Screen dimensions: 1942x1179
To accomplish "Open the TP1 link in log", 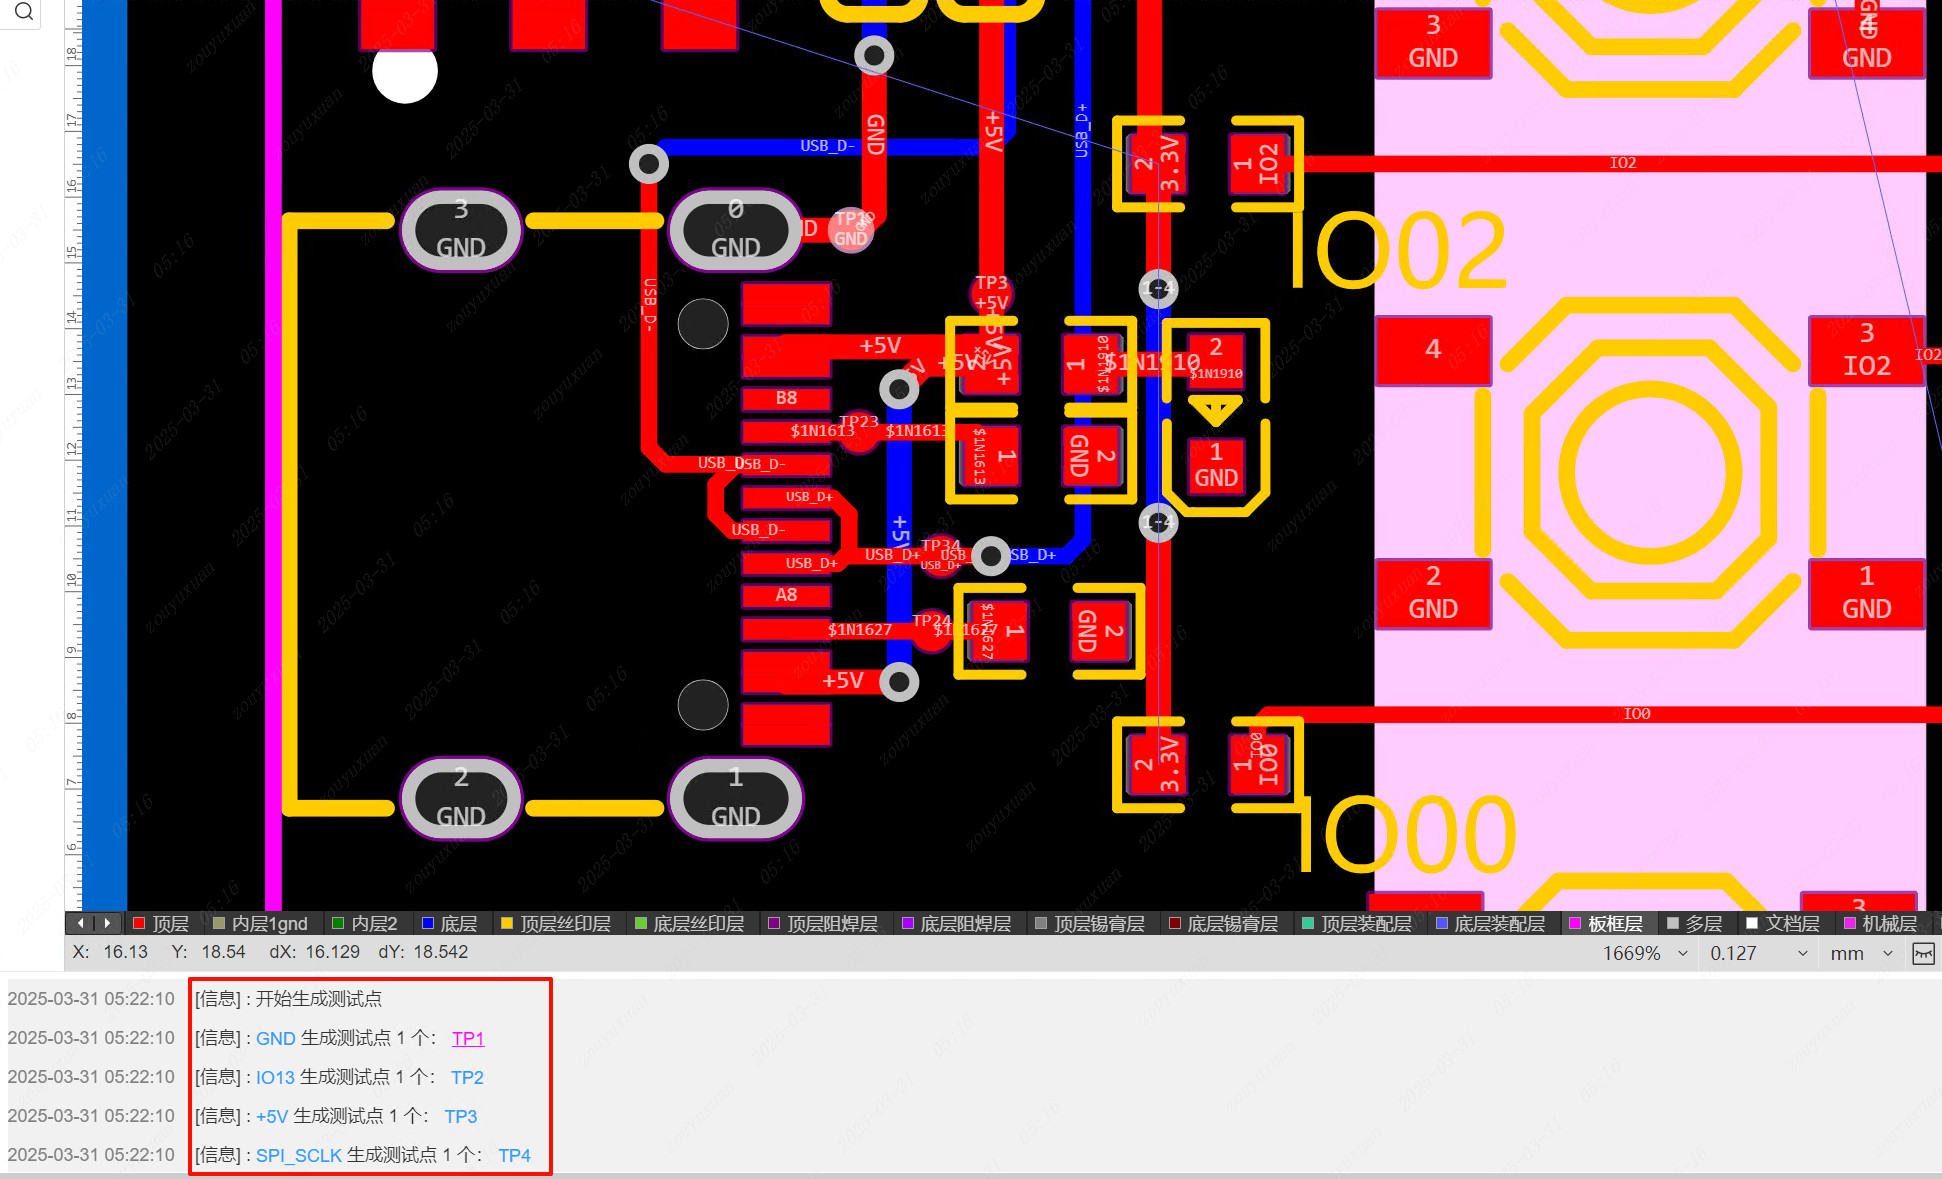I will 468,1038.
